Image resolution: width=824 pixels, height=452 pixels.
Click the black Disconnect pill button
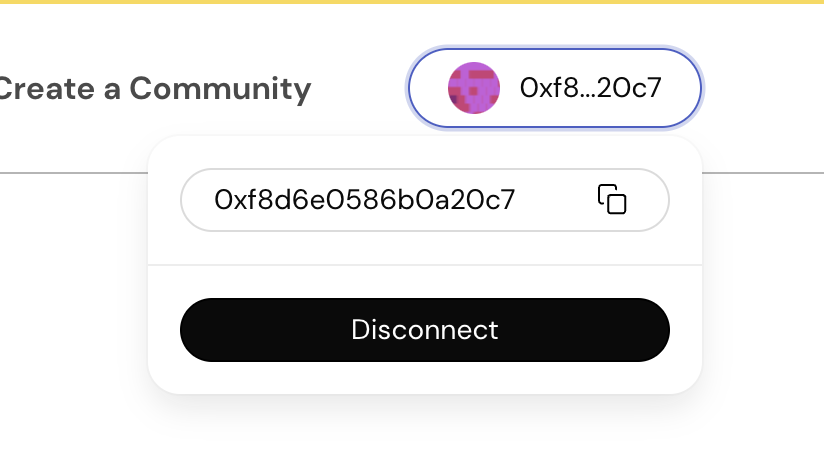point(425,330)
